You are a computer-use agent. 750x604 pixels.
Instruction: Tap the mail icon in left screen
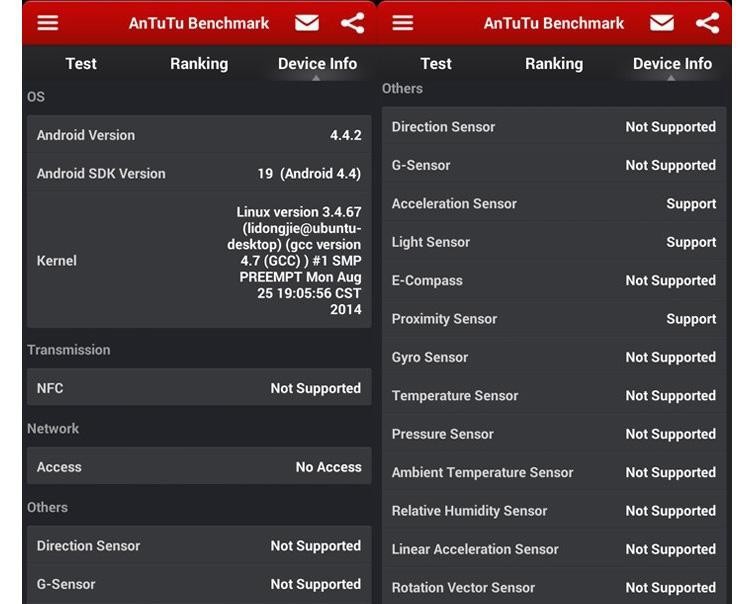307,23
